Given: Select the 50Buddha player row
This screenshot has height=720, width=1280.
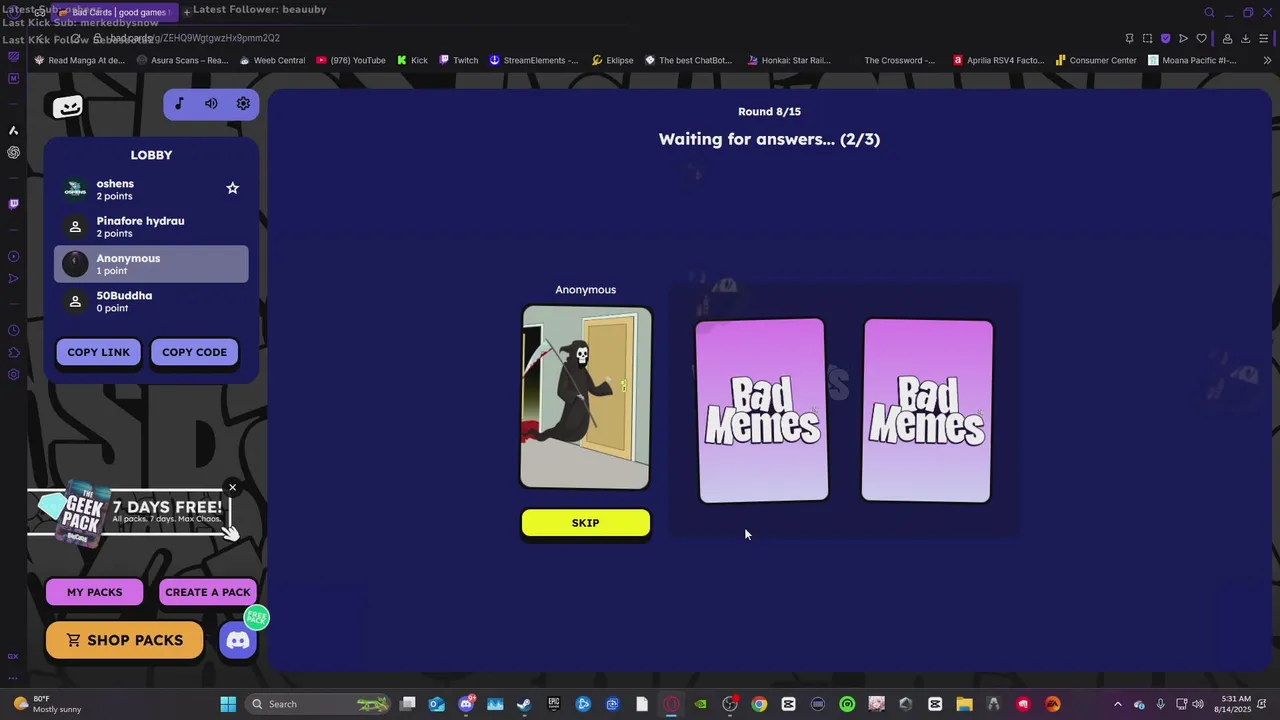Looking at the screenshot, I should click(151, 301).
